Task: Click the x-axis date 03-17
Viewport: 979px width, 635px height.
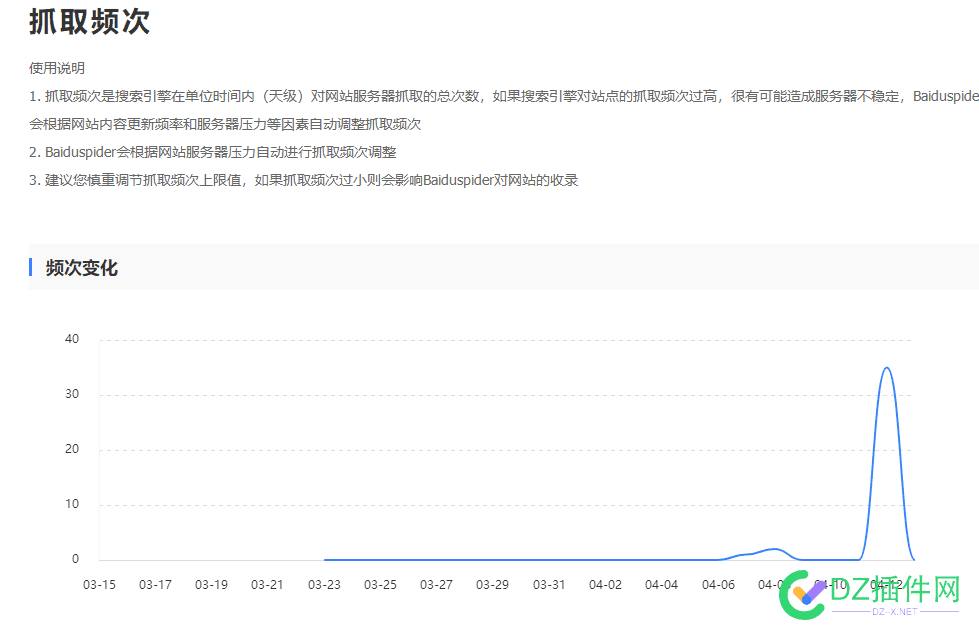Action: (155, 585)
